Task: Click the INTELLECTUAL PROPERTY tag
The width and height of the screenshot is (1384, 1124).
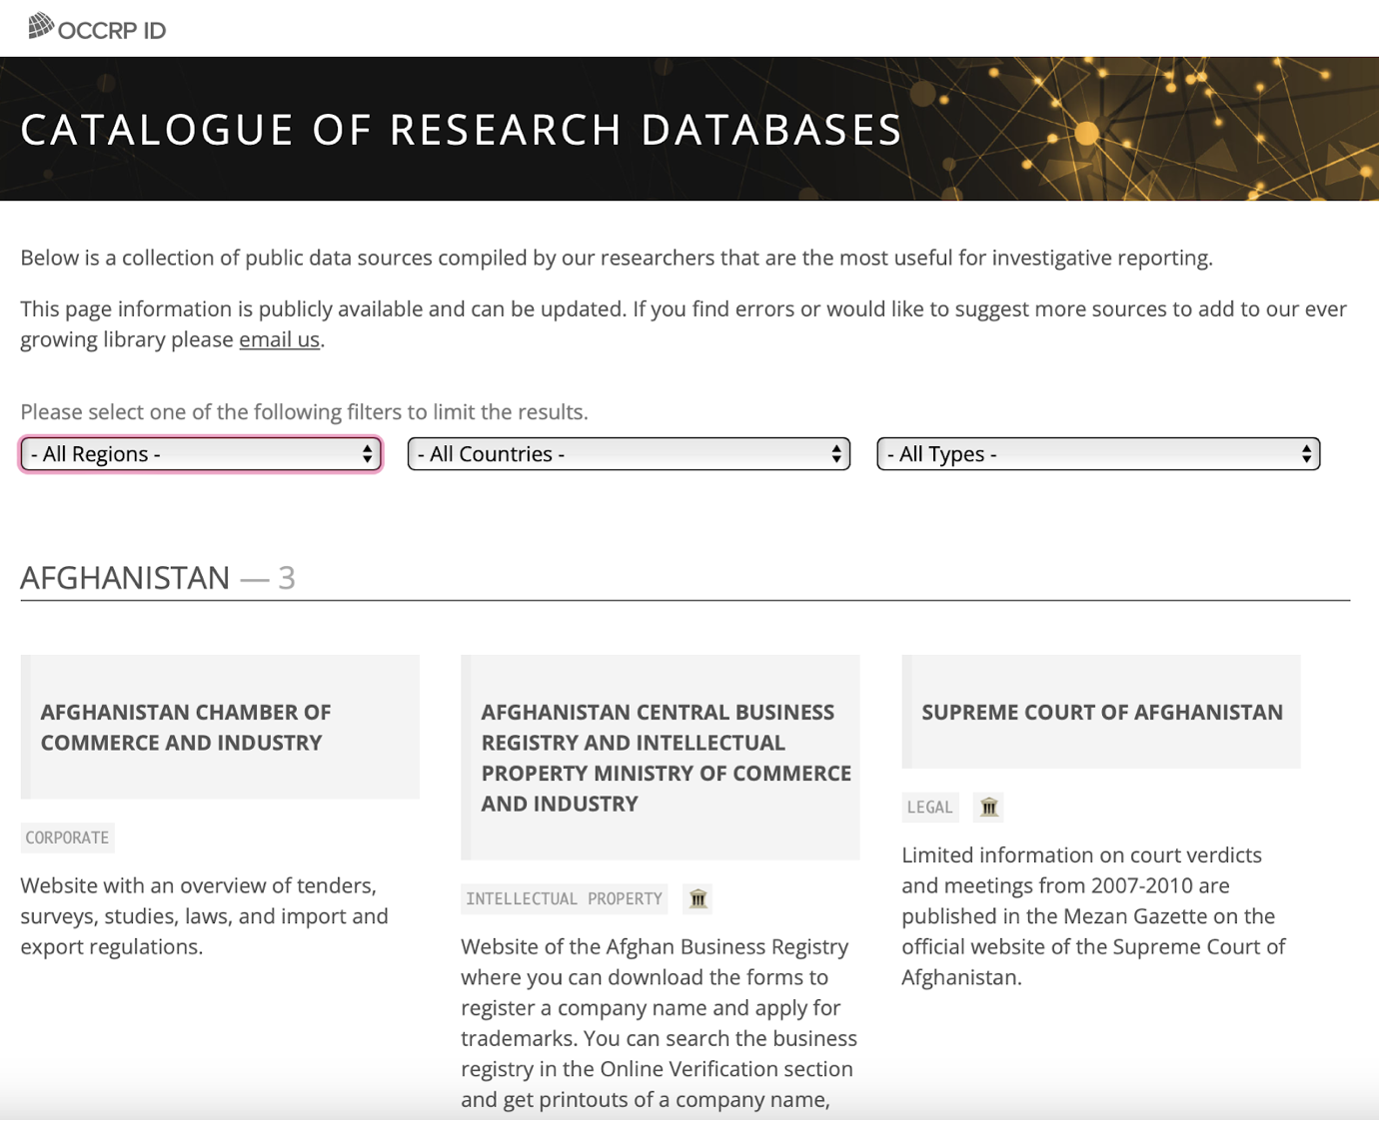Action: tap(564, 899)
